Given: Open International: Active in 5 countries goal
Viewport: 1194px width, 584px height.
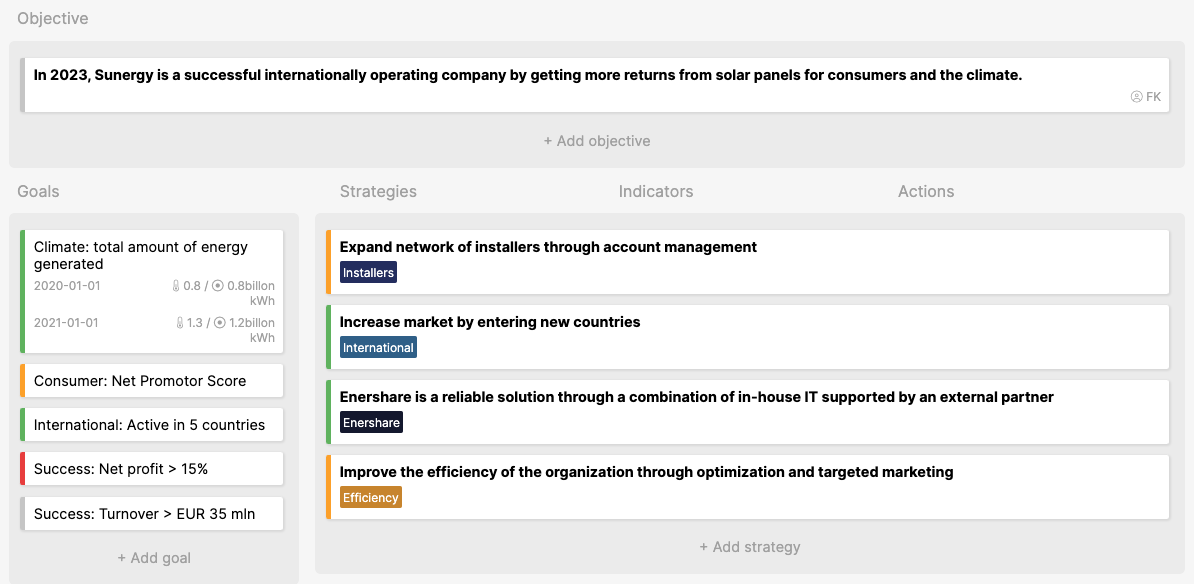Looking at the screenshot, I should pyautogui.click(x=152, y=425).
